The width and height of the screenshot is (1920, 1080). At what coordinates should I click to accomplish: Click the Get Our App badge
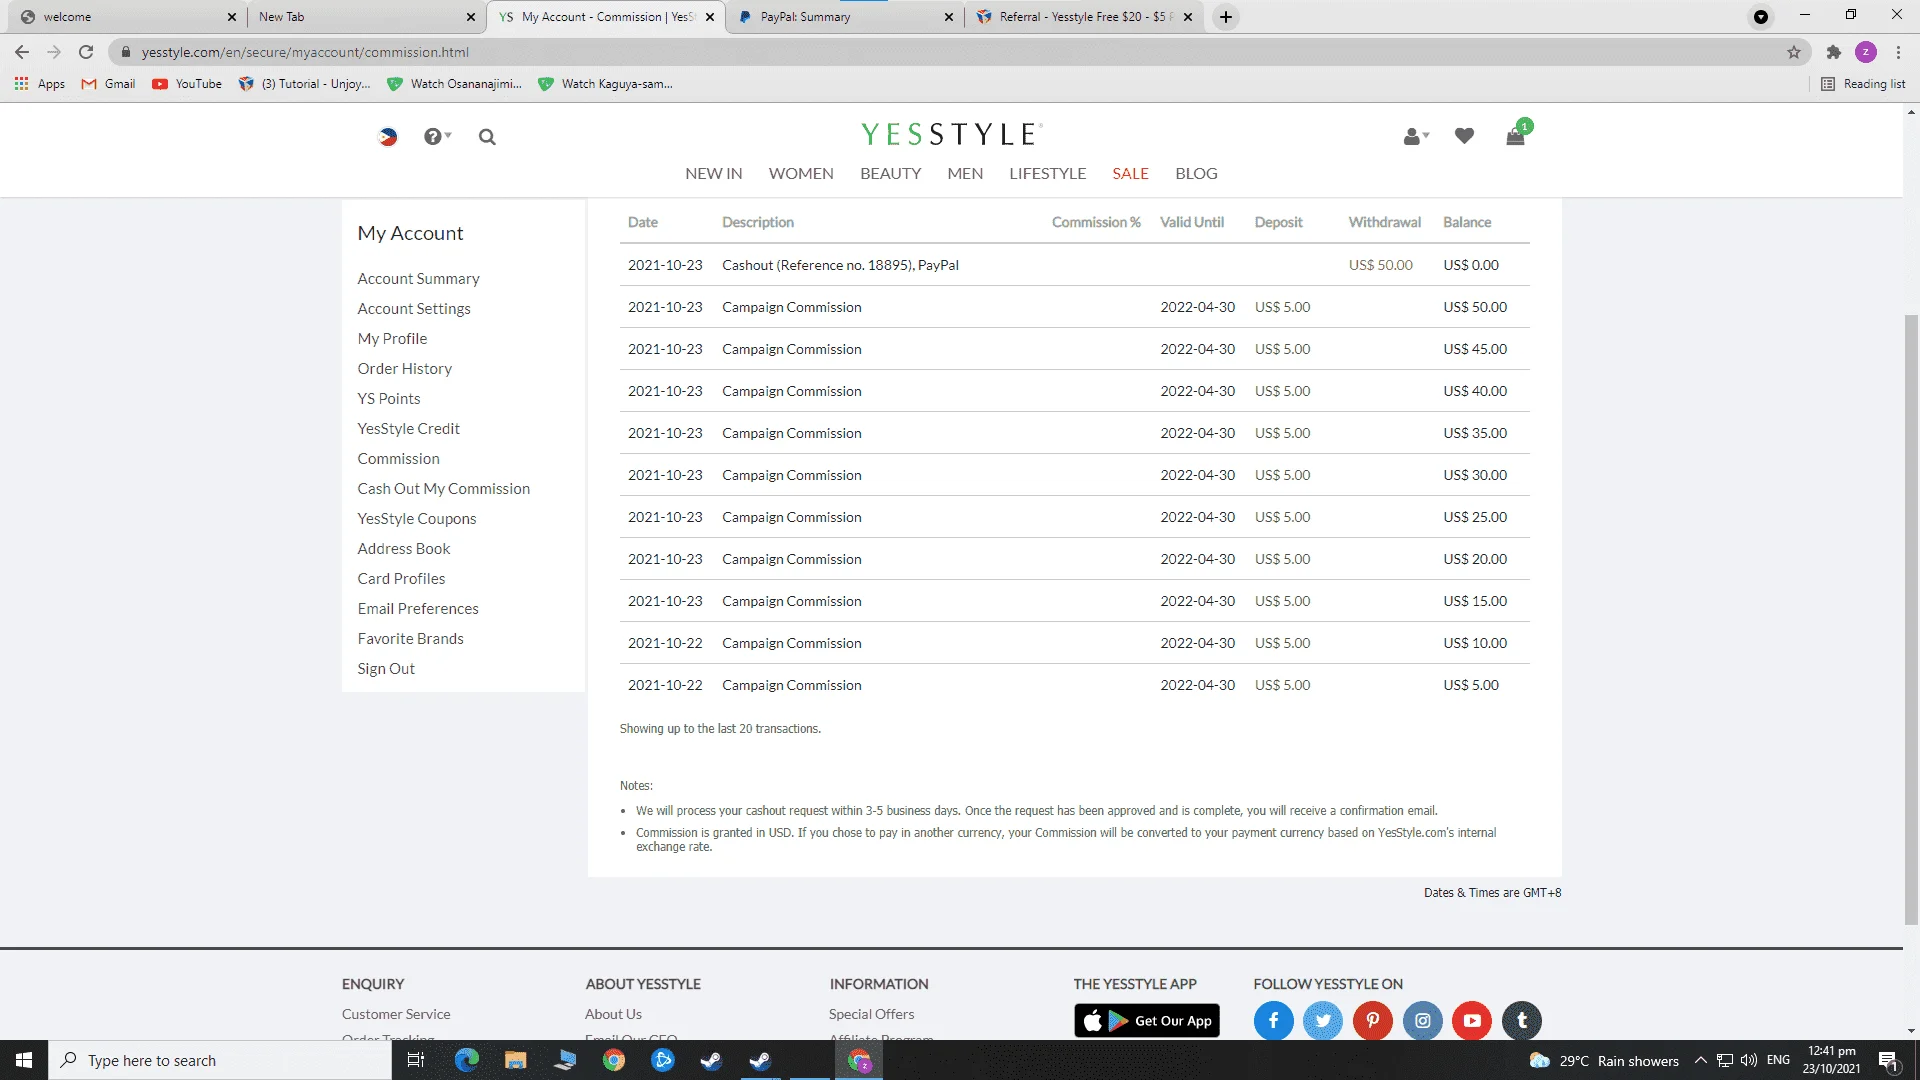point(1147,1021)
